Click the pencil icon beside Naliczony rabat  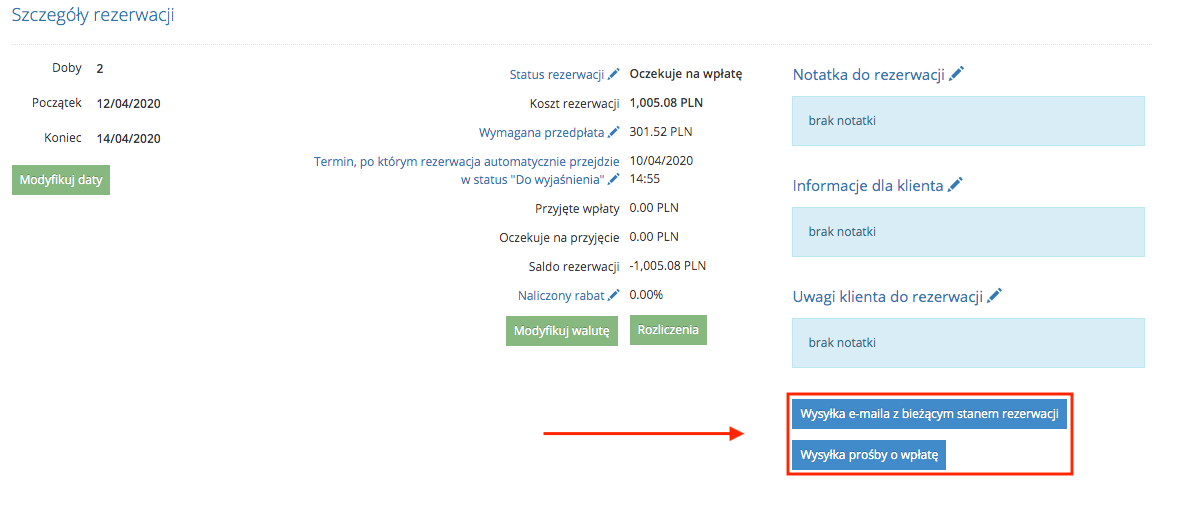point(614,295)
